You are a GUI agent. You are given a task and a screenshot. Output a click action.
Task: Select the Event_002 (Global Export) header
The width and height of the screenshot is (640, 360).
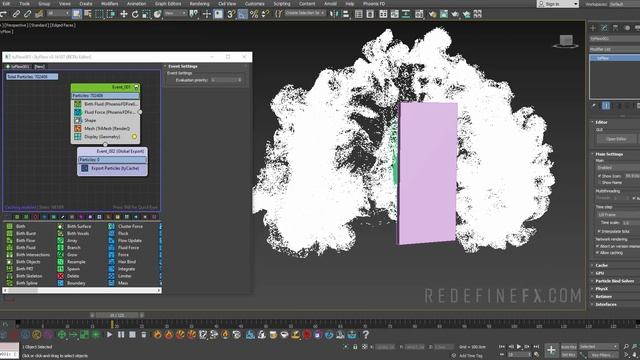pos(112,151)
